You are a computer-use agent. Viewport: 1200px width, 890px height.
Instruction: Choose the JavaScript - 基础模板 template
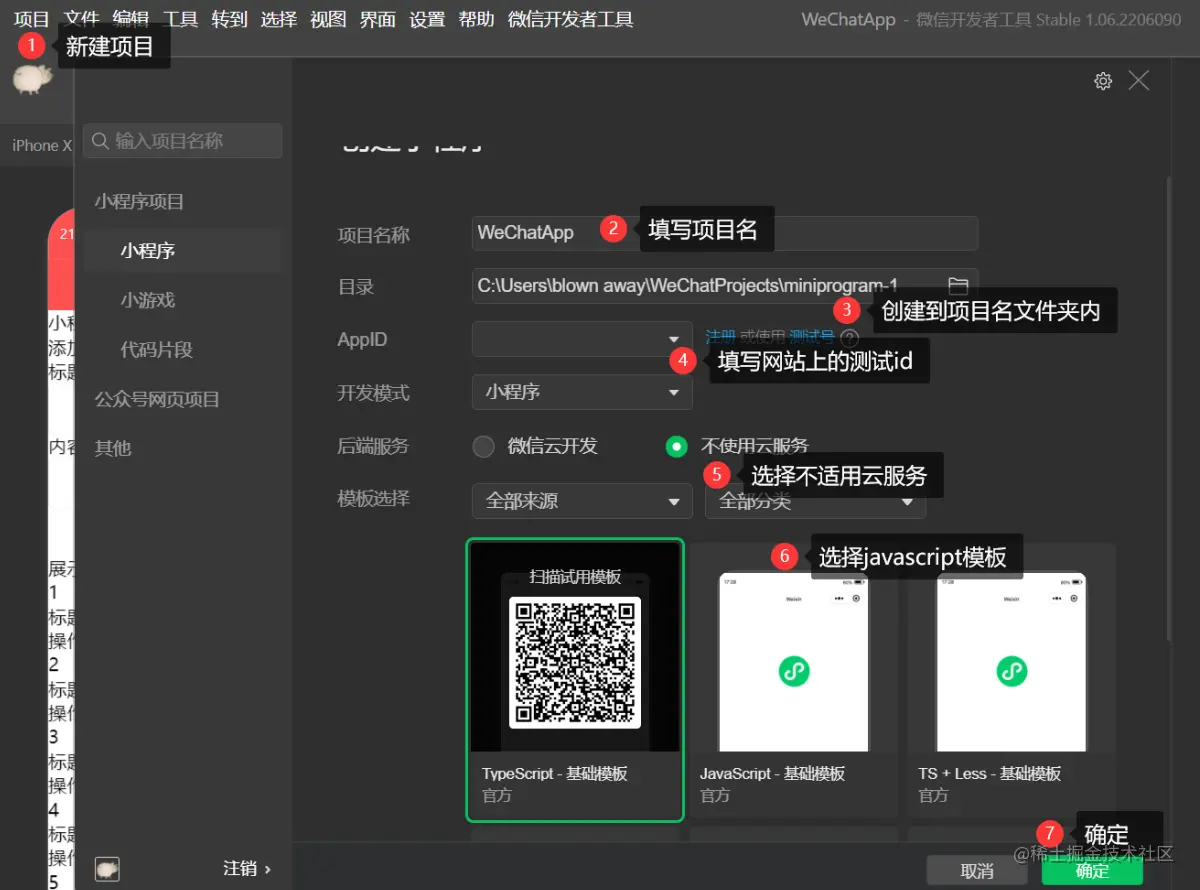[x=793, y=679]
